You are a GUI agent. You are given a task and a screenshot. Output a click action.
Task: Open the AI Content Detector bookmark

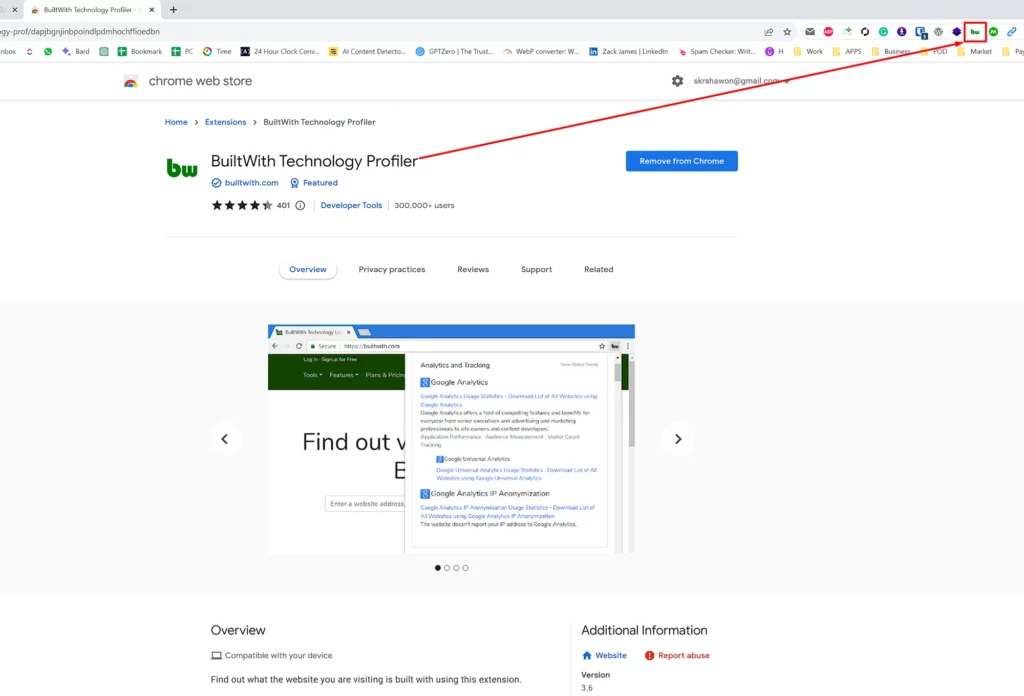tap(367, 51)
